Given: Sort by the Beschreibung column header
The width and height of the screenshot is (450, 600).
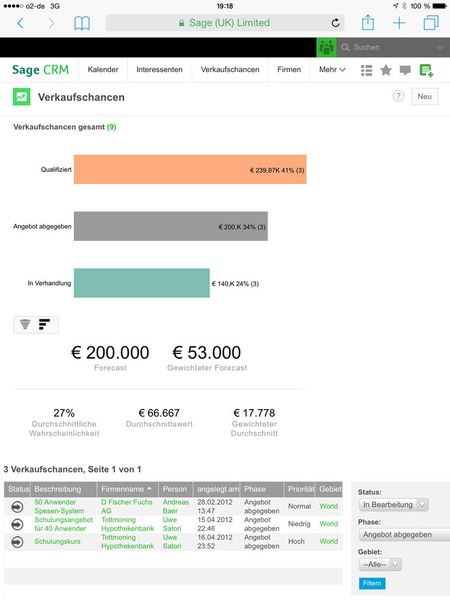Looking at the screenshot, I should click(64, 489).
